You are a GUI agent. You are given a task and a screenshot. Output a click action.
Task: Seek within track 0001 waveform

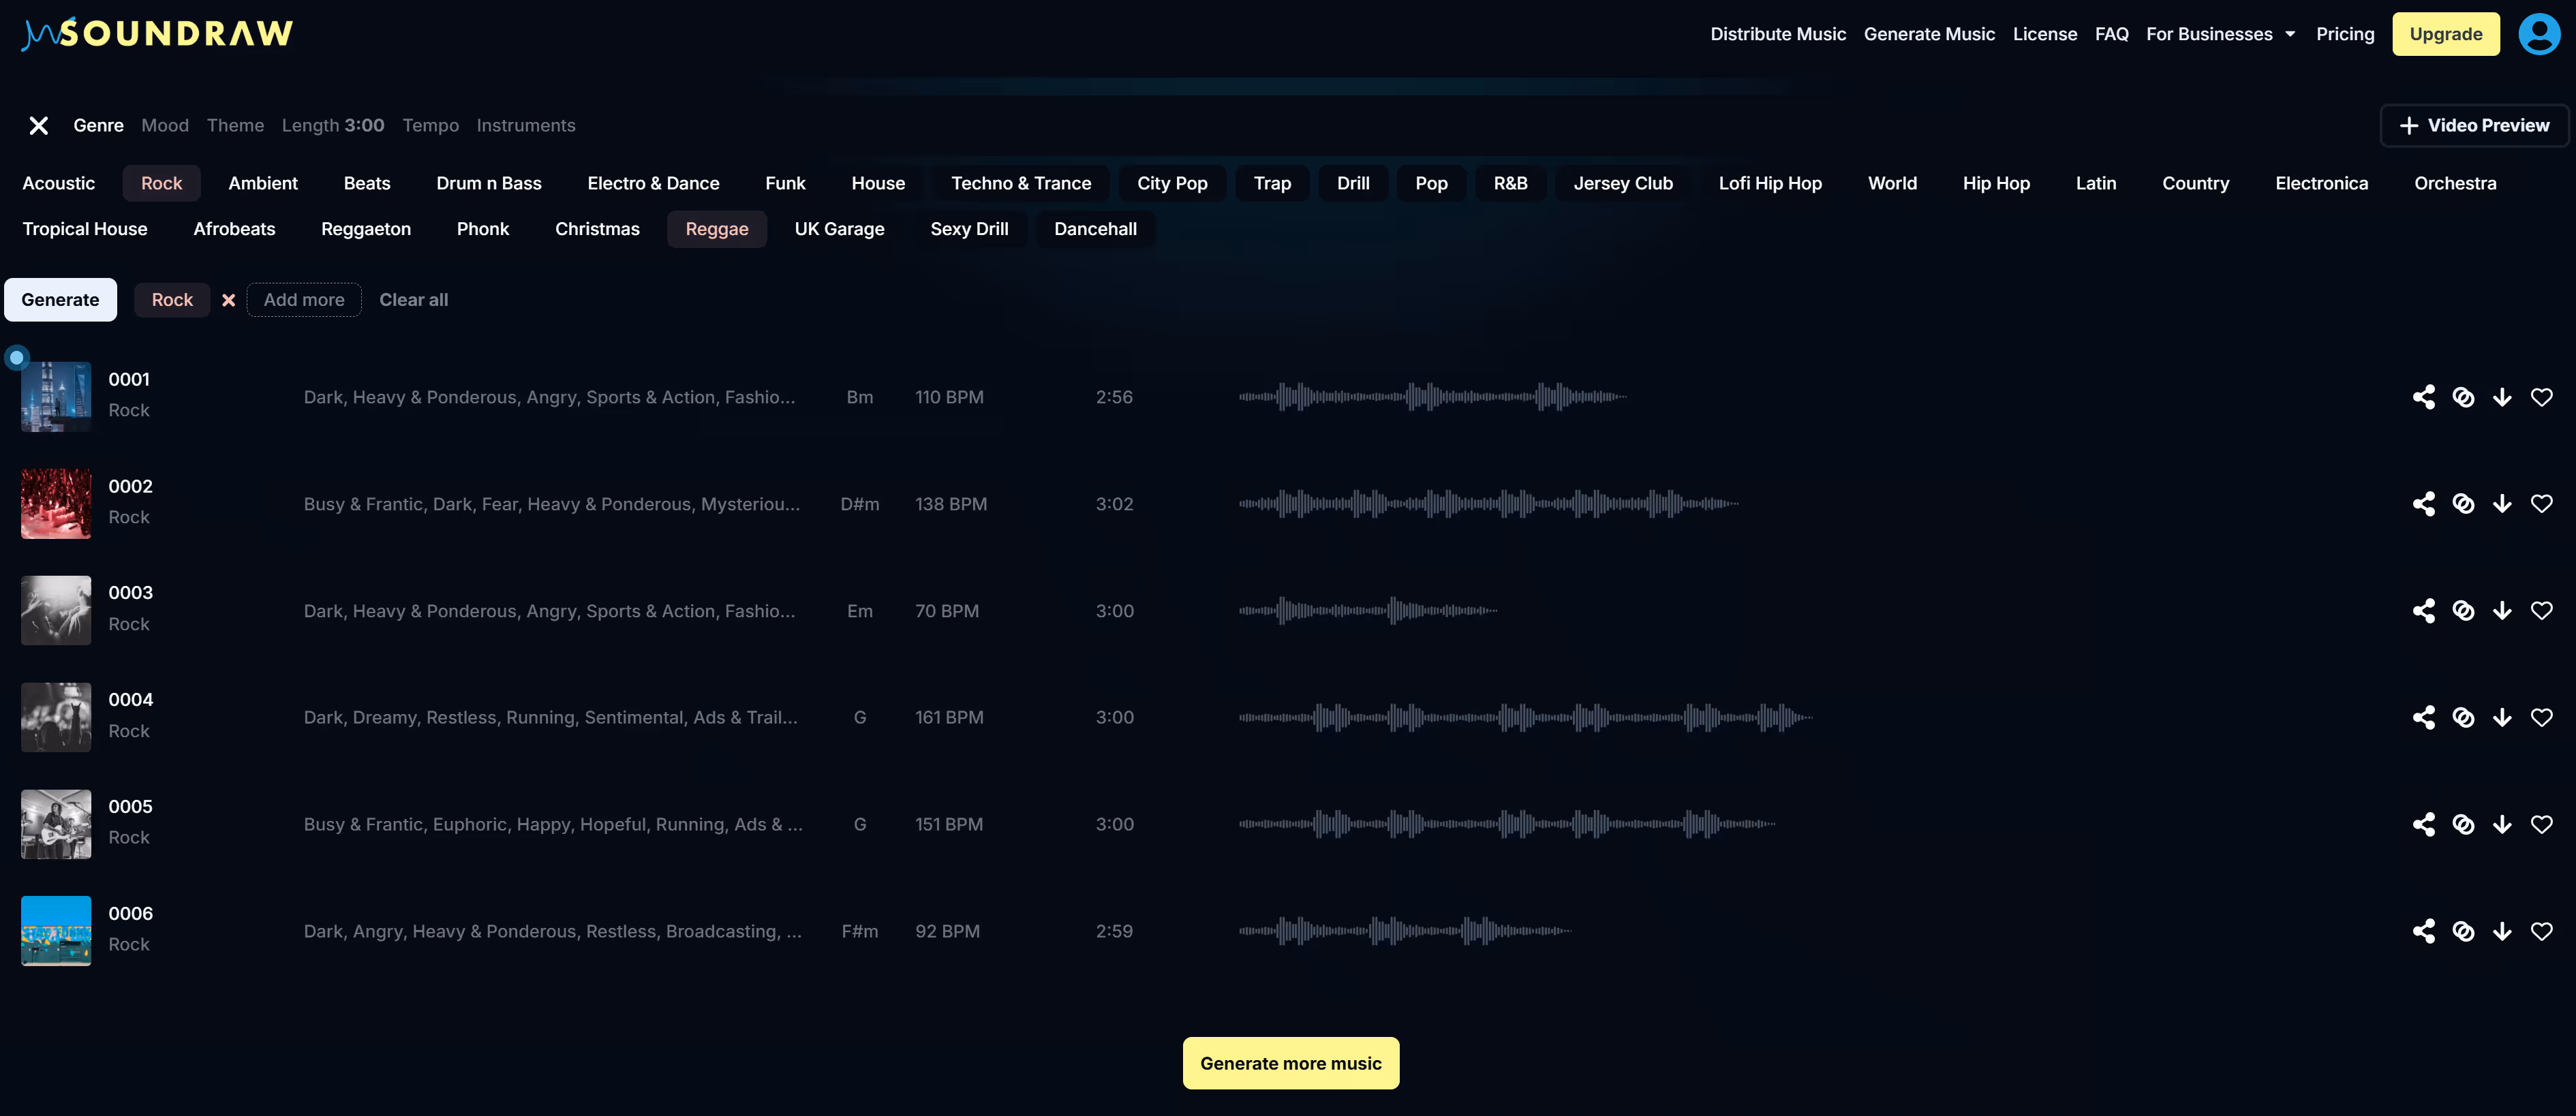click(x=1432, y=397)
